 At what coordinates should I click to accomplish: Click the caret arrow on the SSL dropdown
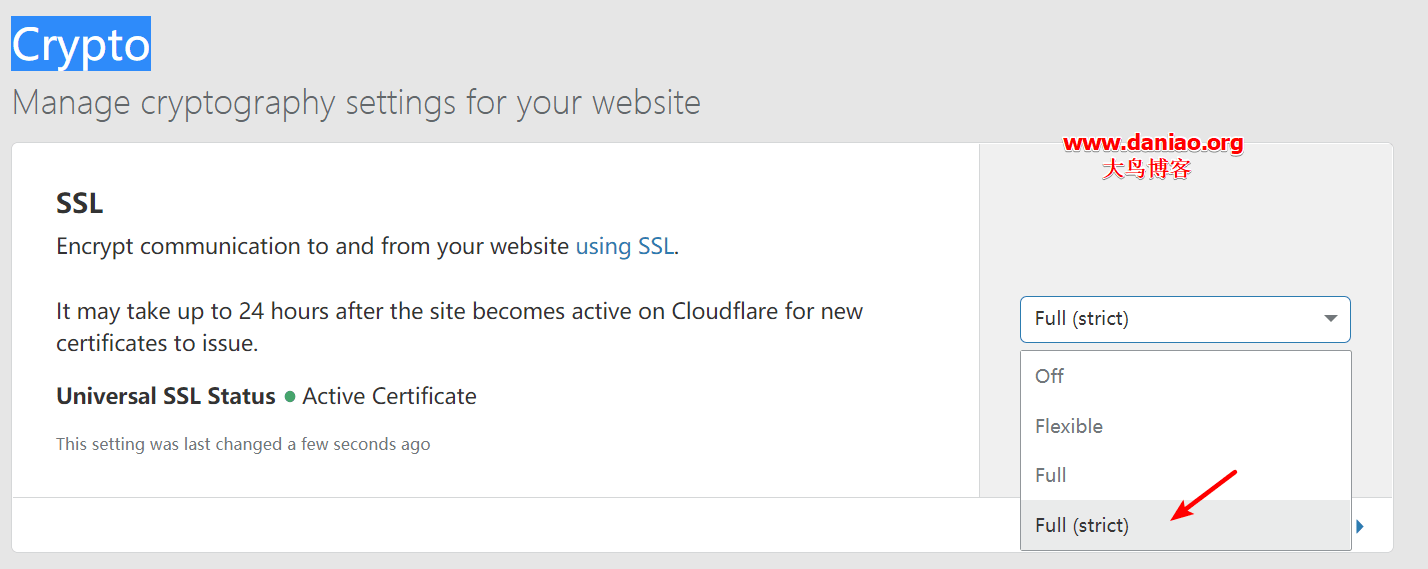(x=1330, y=319)
